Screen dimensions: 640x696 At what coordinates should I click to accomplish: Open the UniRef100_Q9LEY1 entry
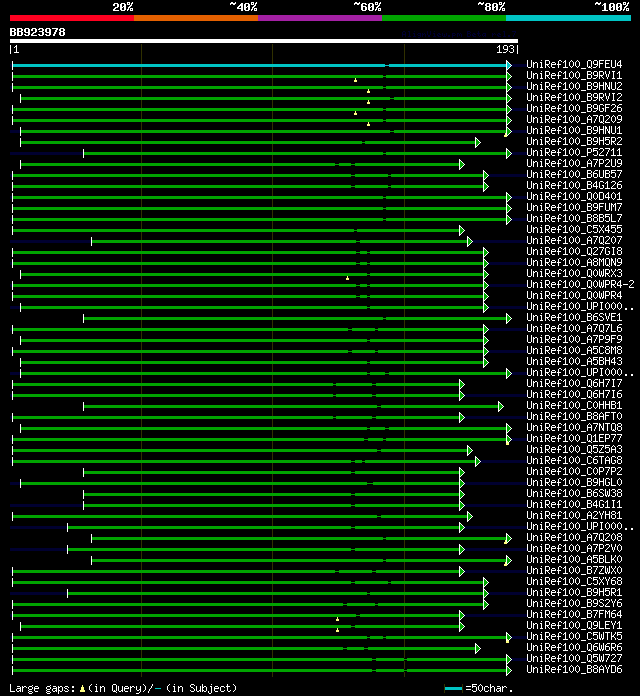click(574, 625)
